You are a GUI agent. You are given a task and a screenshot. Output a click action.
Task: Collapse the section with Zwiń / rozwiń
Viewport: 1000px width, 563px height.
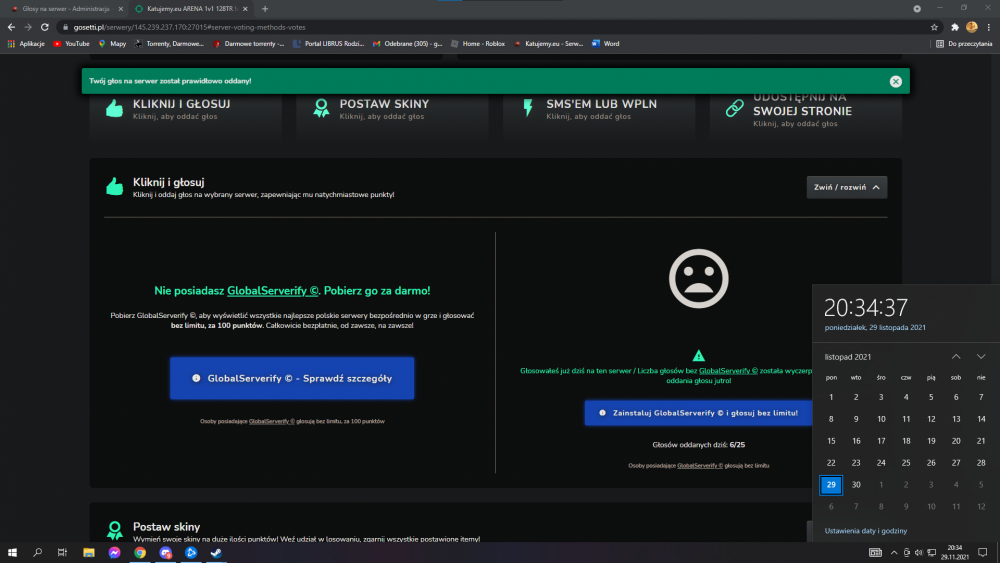[x=846, y=187]
